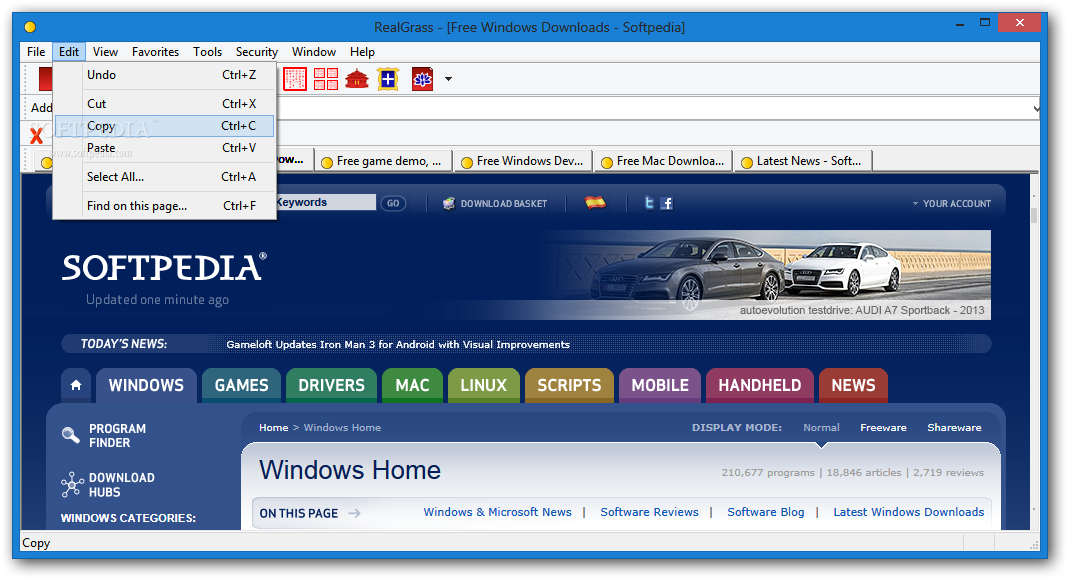
Task: Open the View menu
Action: coord(106,52)
